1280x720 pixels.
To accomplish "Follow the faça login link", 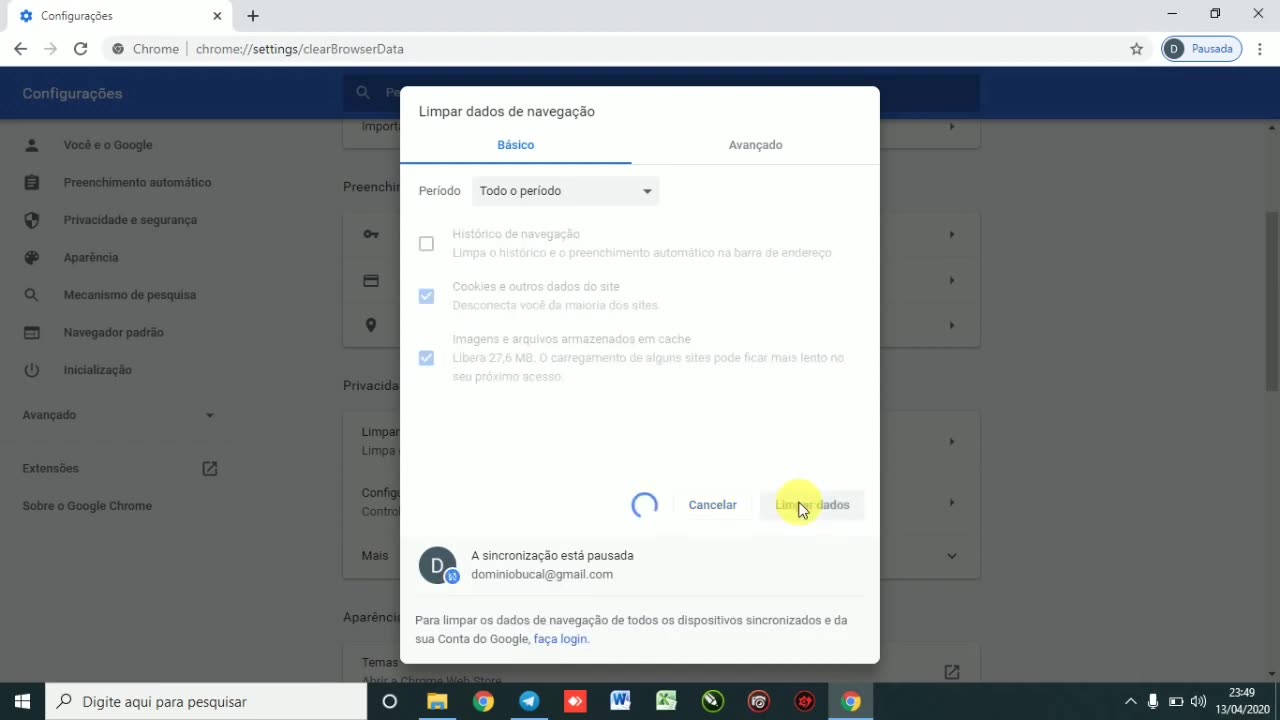I will pos(560,639).
